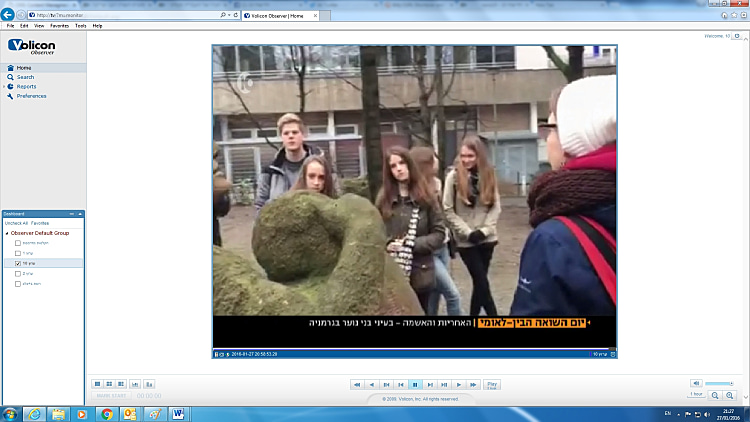Expand the Reports section arrow
Screen dimensions: 750x422
pos(4,87)
